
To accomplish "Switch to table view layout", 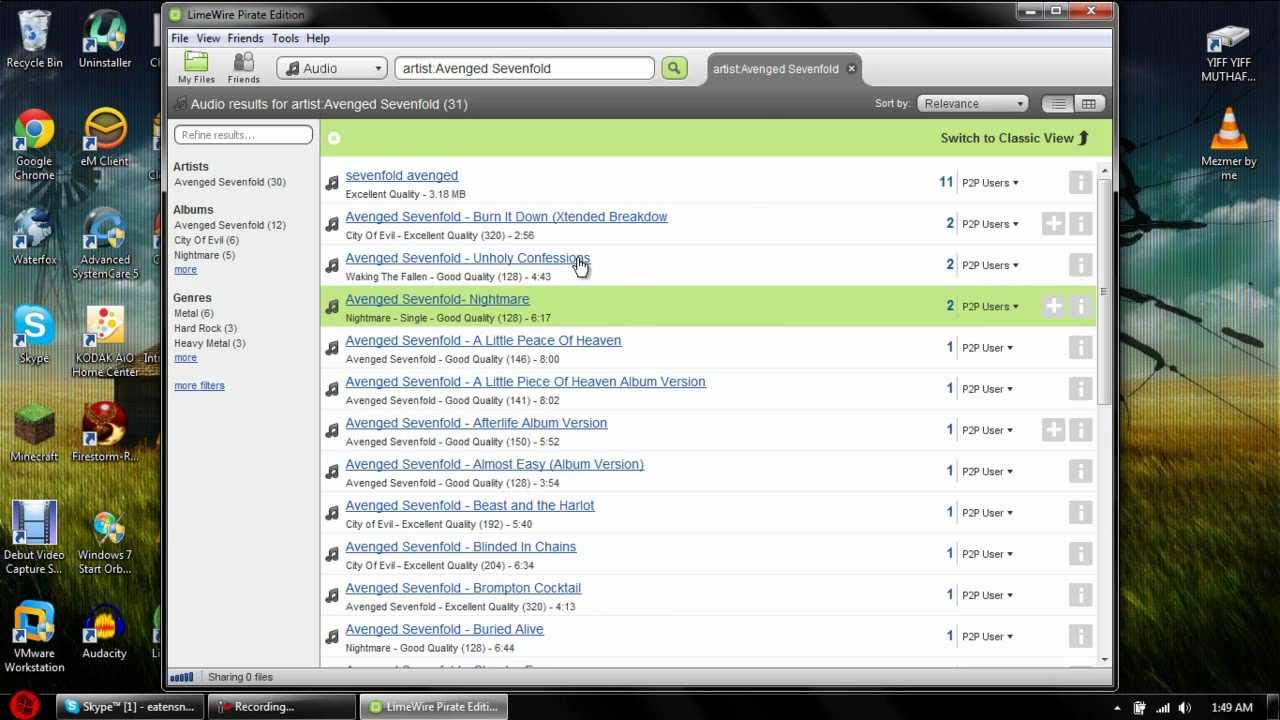I will pos(1088,104).
